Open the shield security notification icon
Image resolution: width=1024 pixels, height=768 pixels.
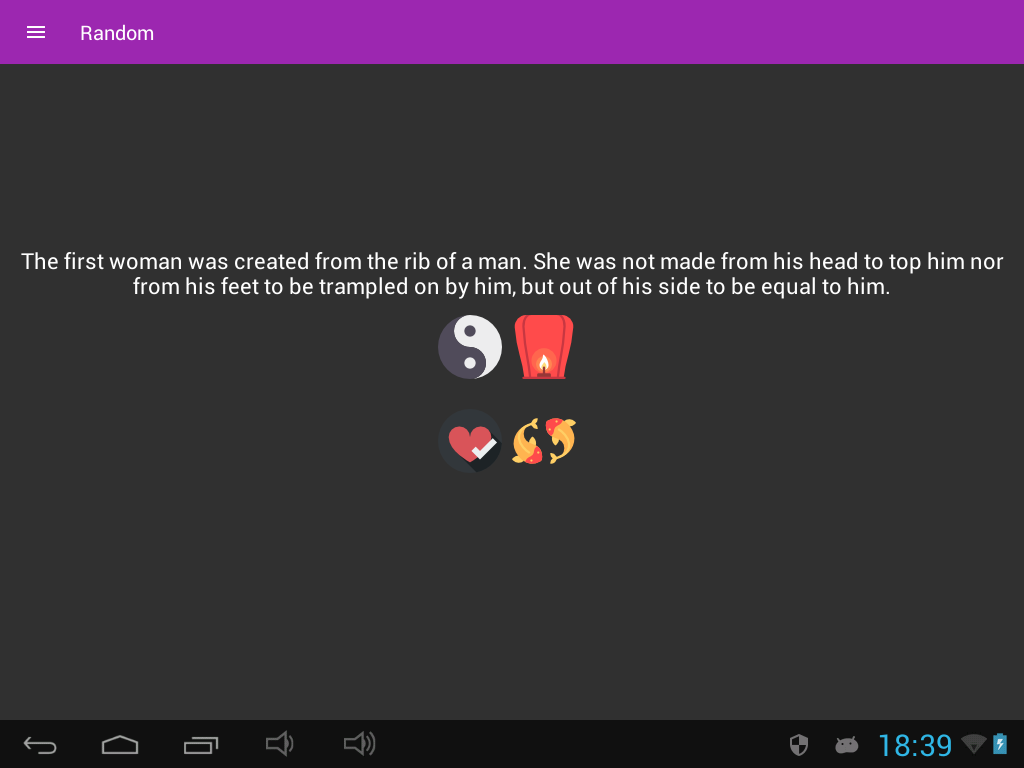click(799, 744)
